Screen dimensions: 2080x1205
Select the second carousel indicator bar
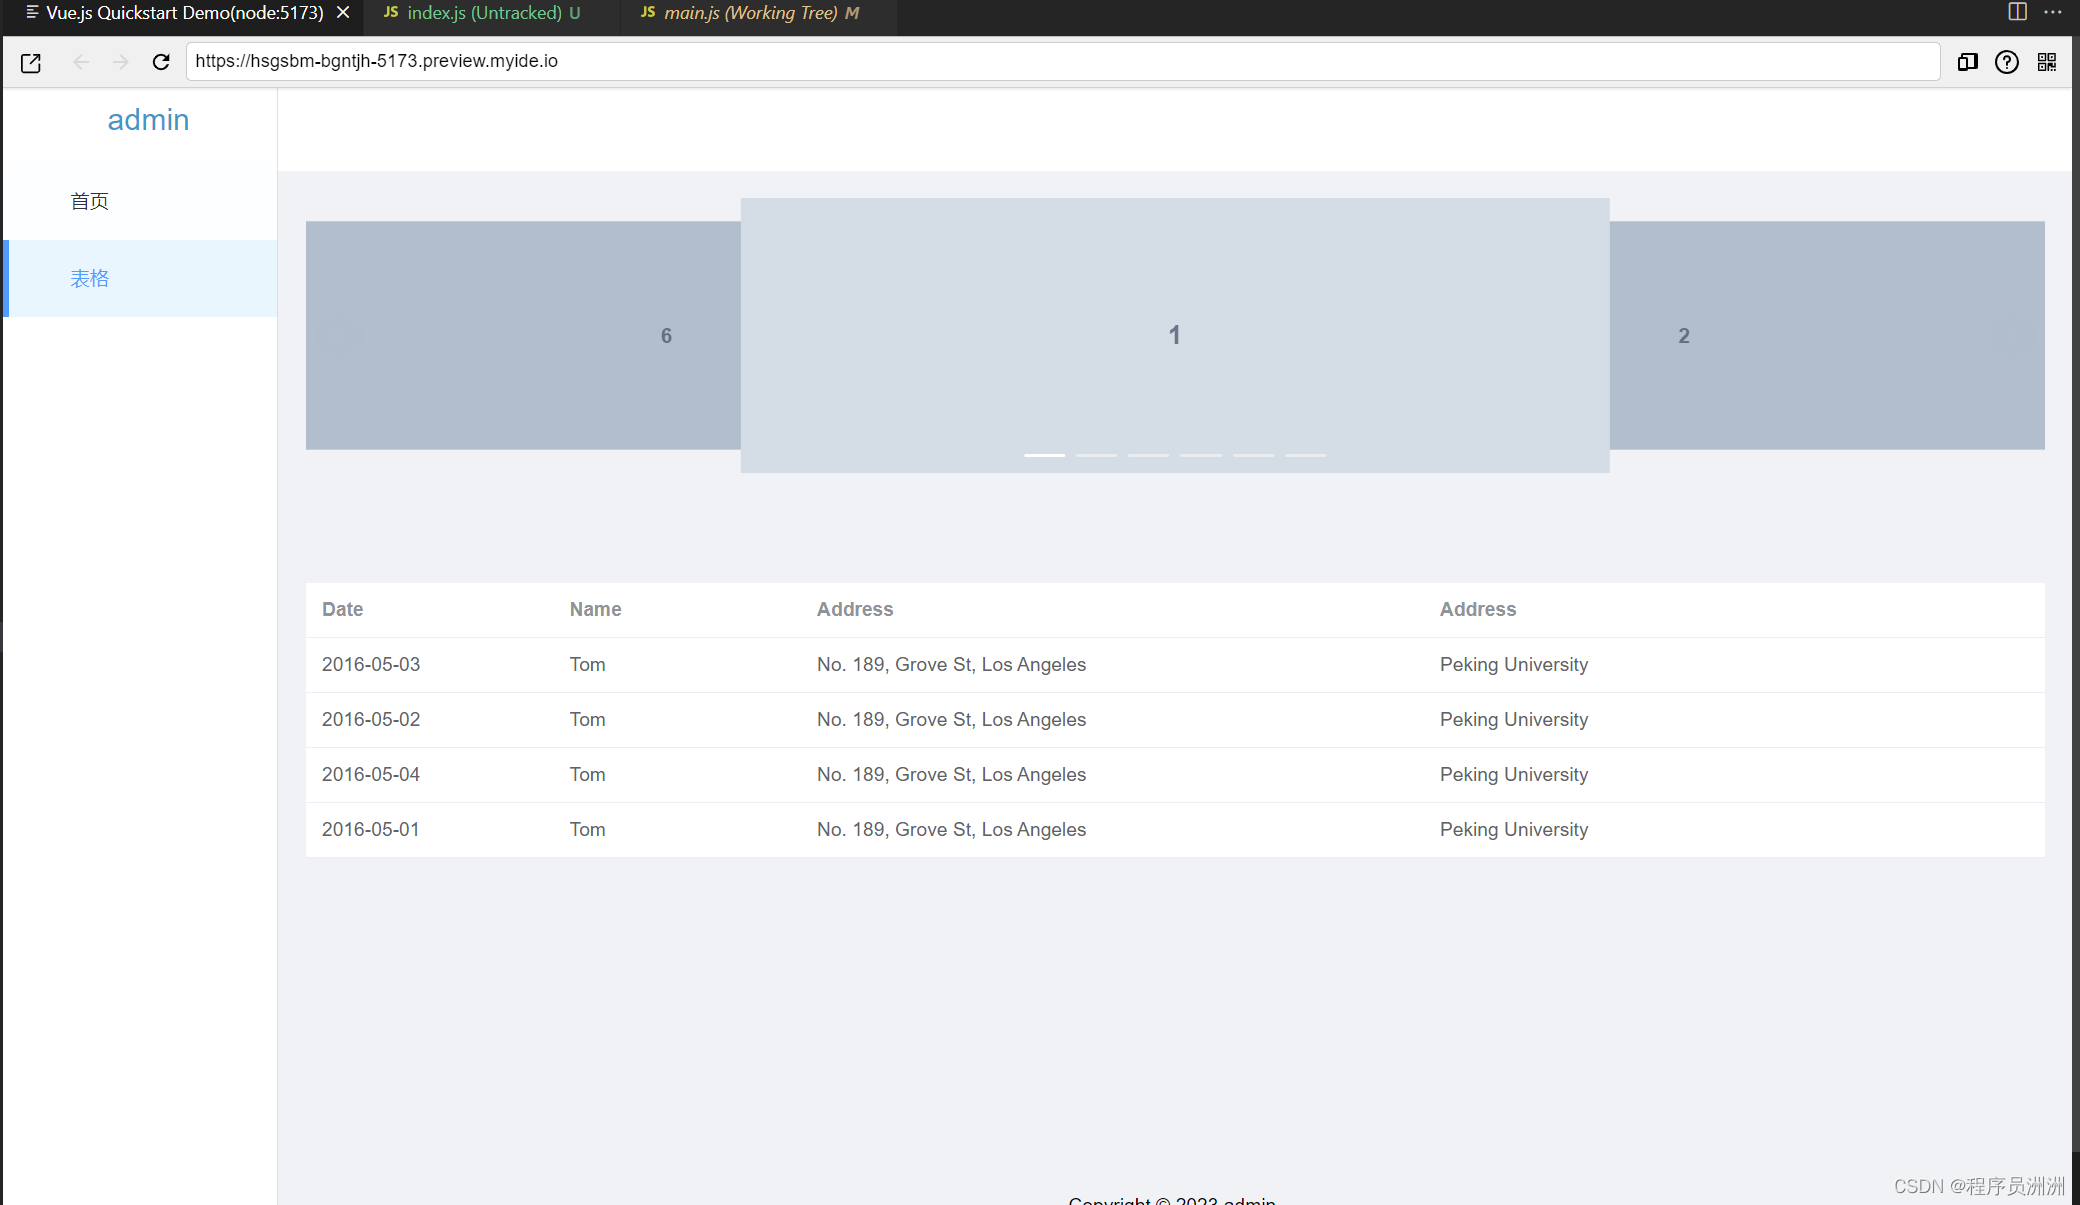1096,455
